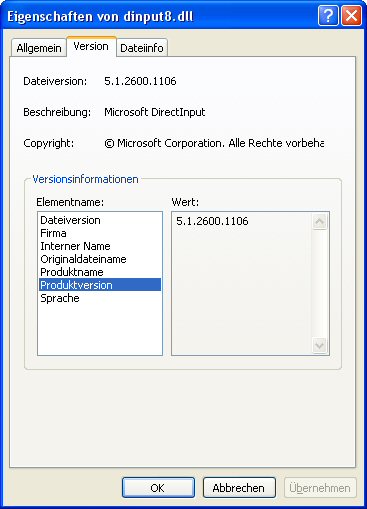Close the dinput8.dll properties dialog

[x=351, y=15]
